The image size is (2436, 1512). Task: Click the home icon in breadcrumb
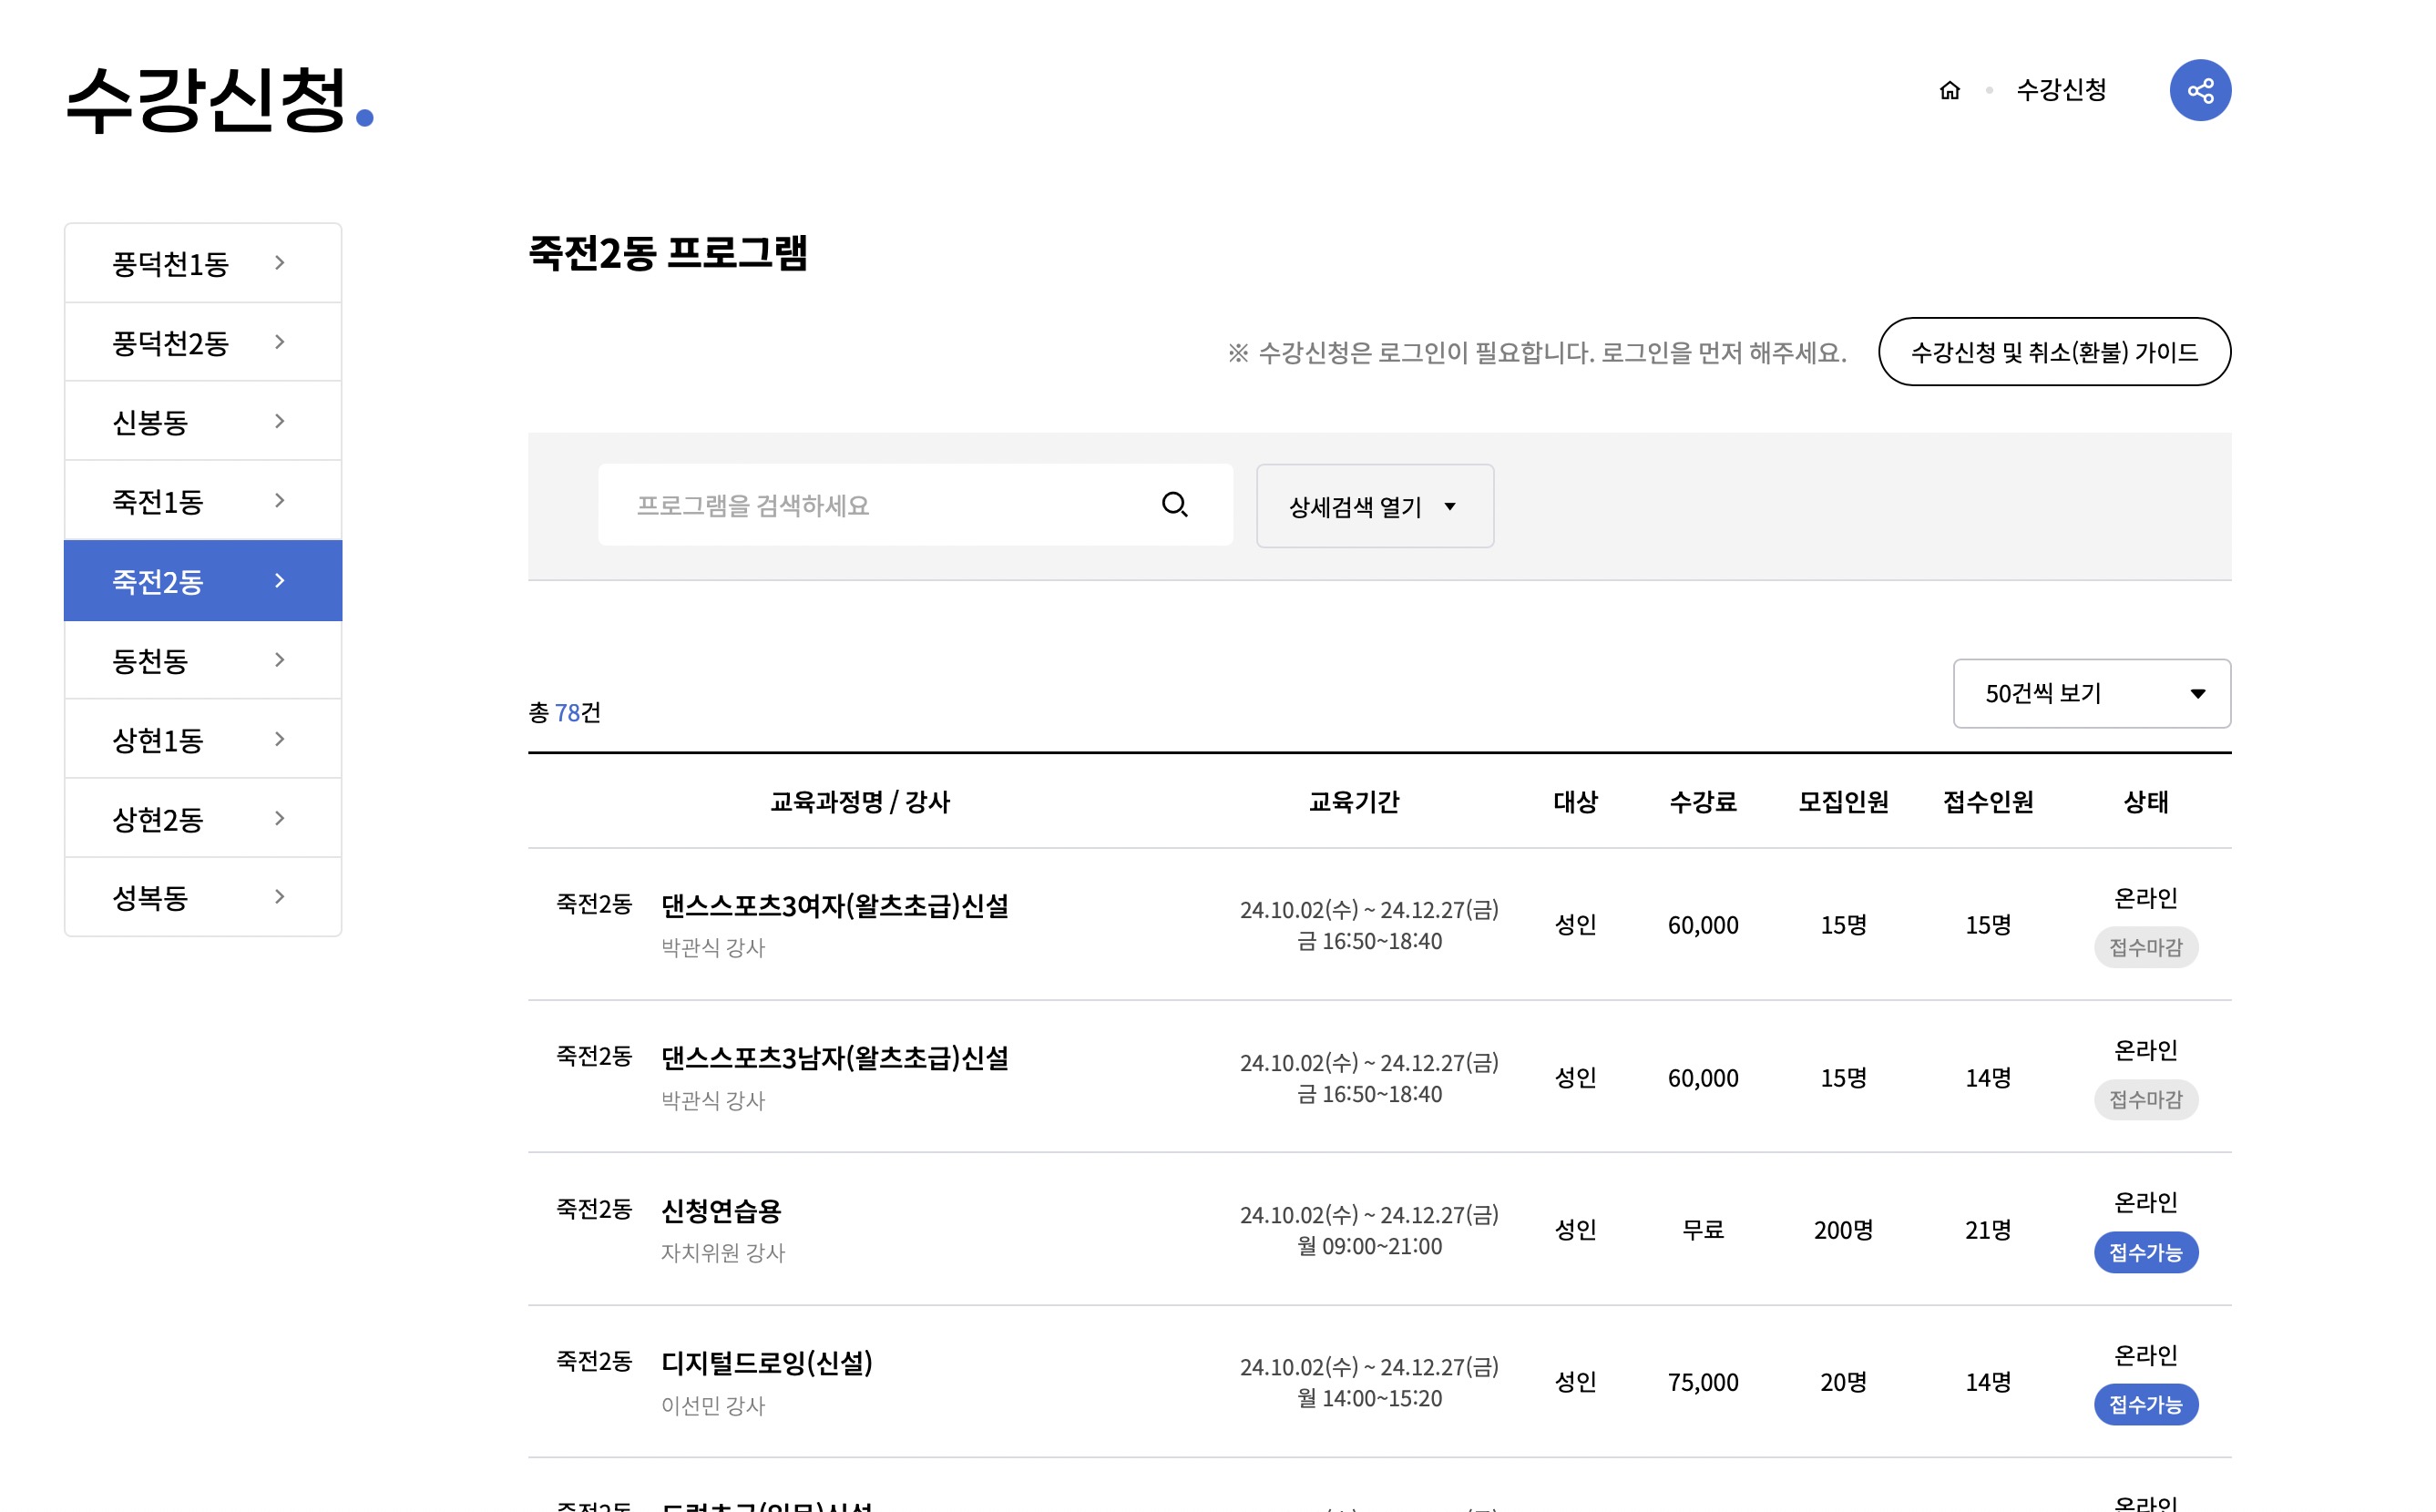pos(1949,91)
